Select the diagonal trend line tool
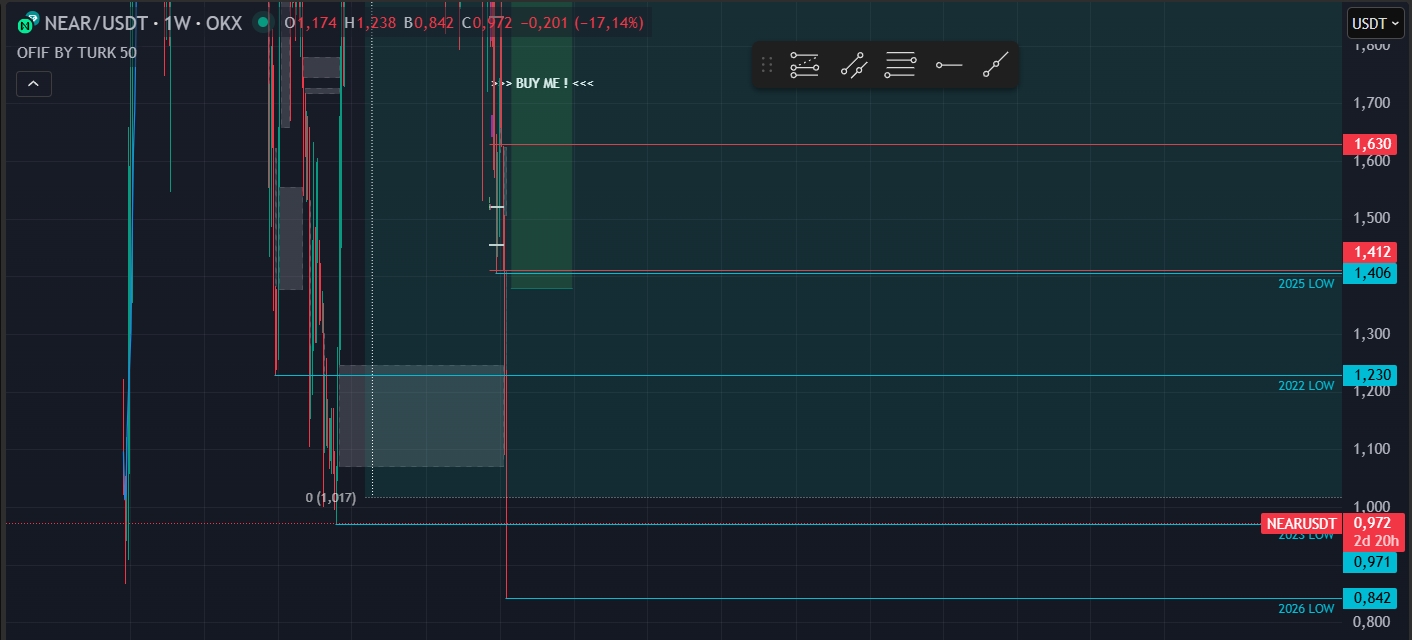Screen dimensions: 1412x640 point(995,66)
